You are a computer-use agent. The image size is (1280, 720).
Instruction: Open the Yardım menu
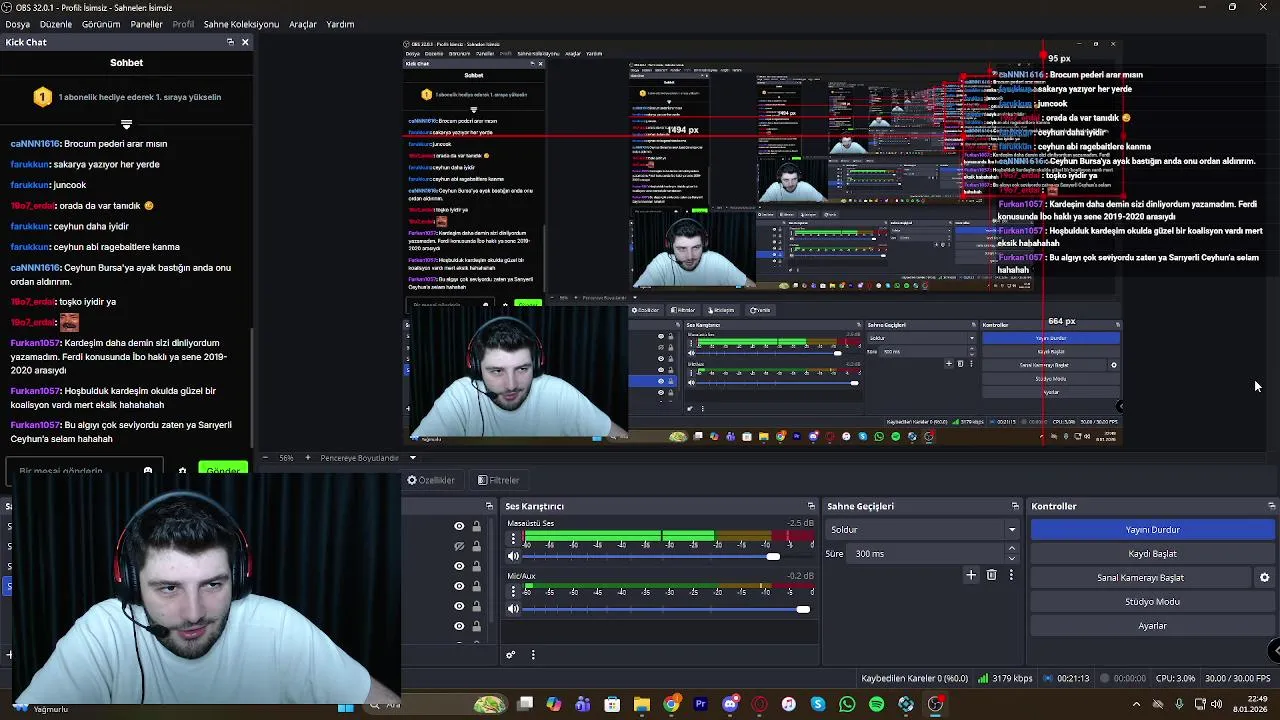340,24
